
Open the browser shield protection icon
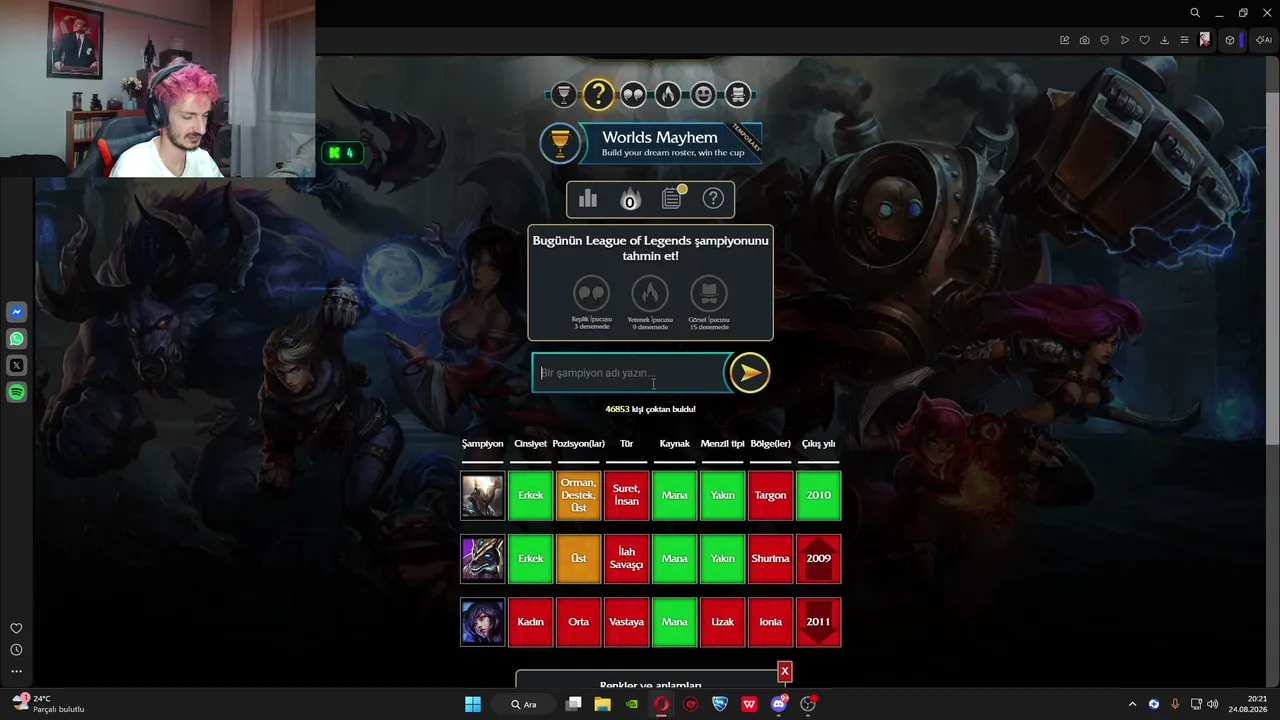pos(1105,40)
